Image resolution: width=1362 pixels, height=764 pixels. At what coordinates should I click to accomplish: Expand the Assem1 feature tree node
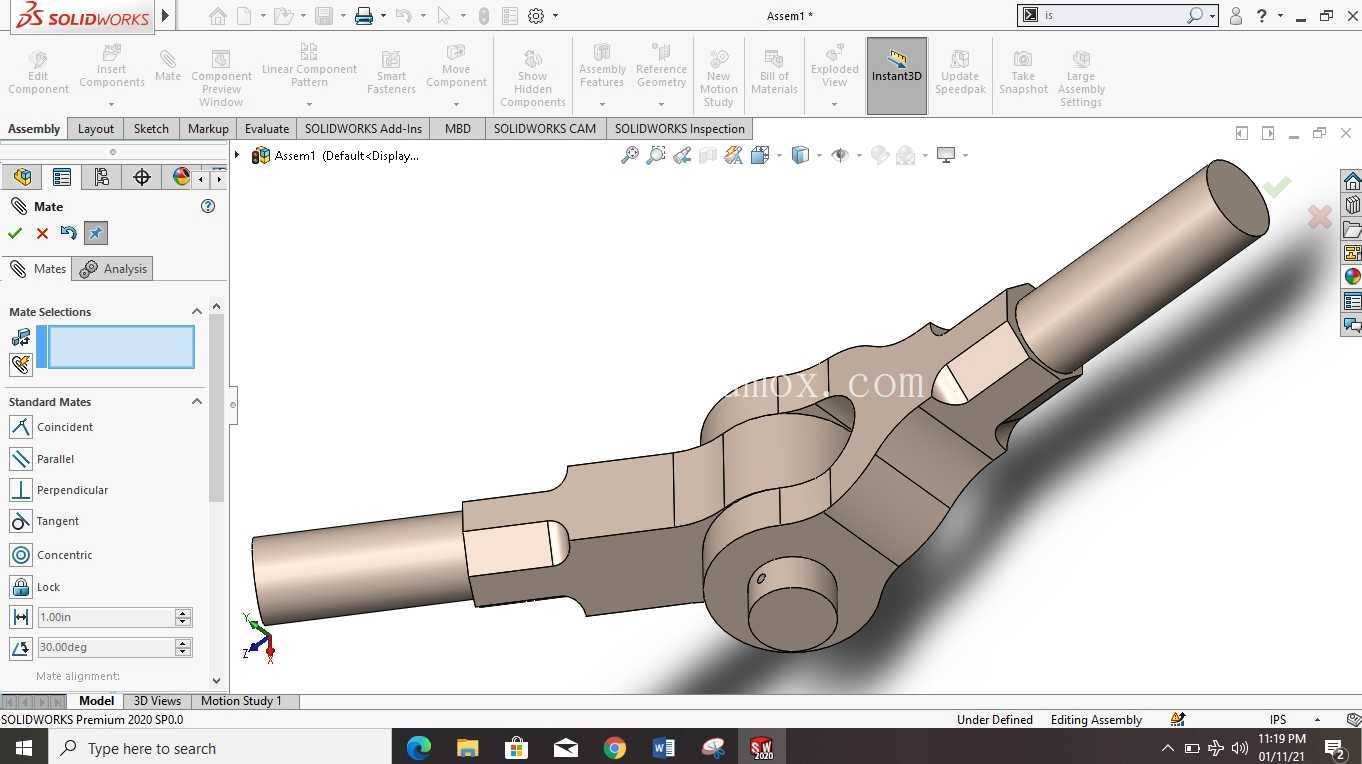pos(238,155)
